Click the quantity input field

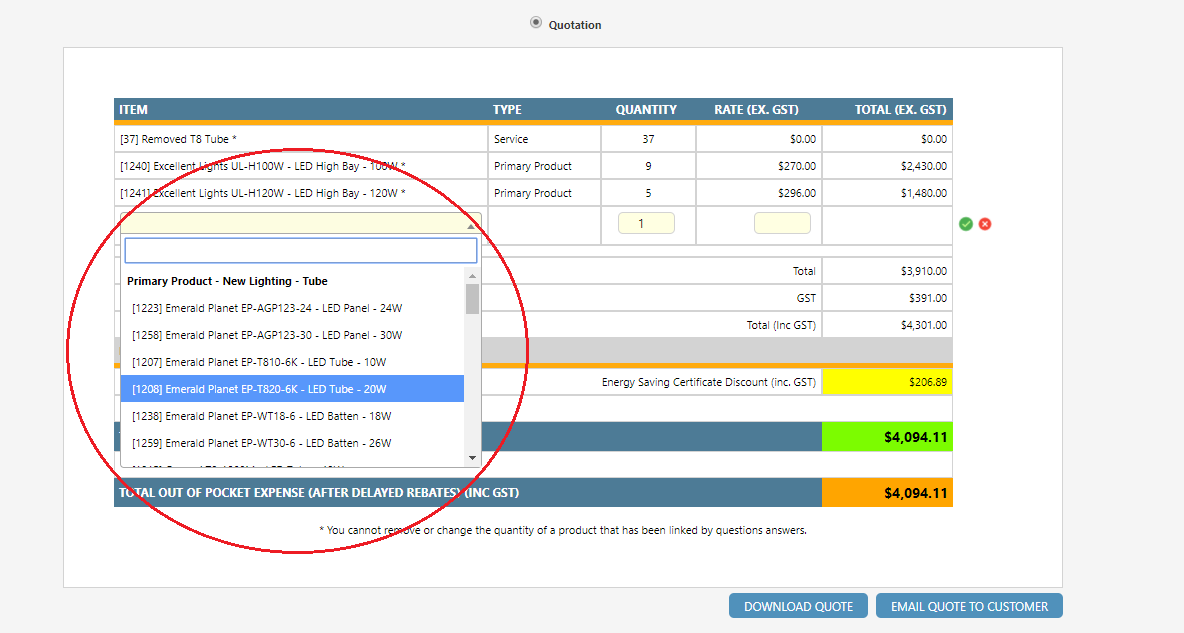[646, 223]
